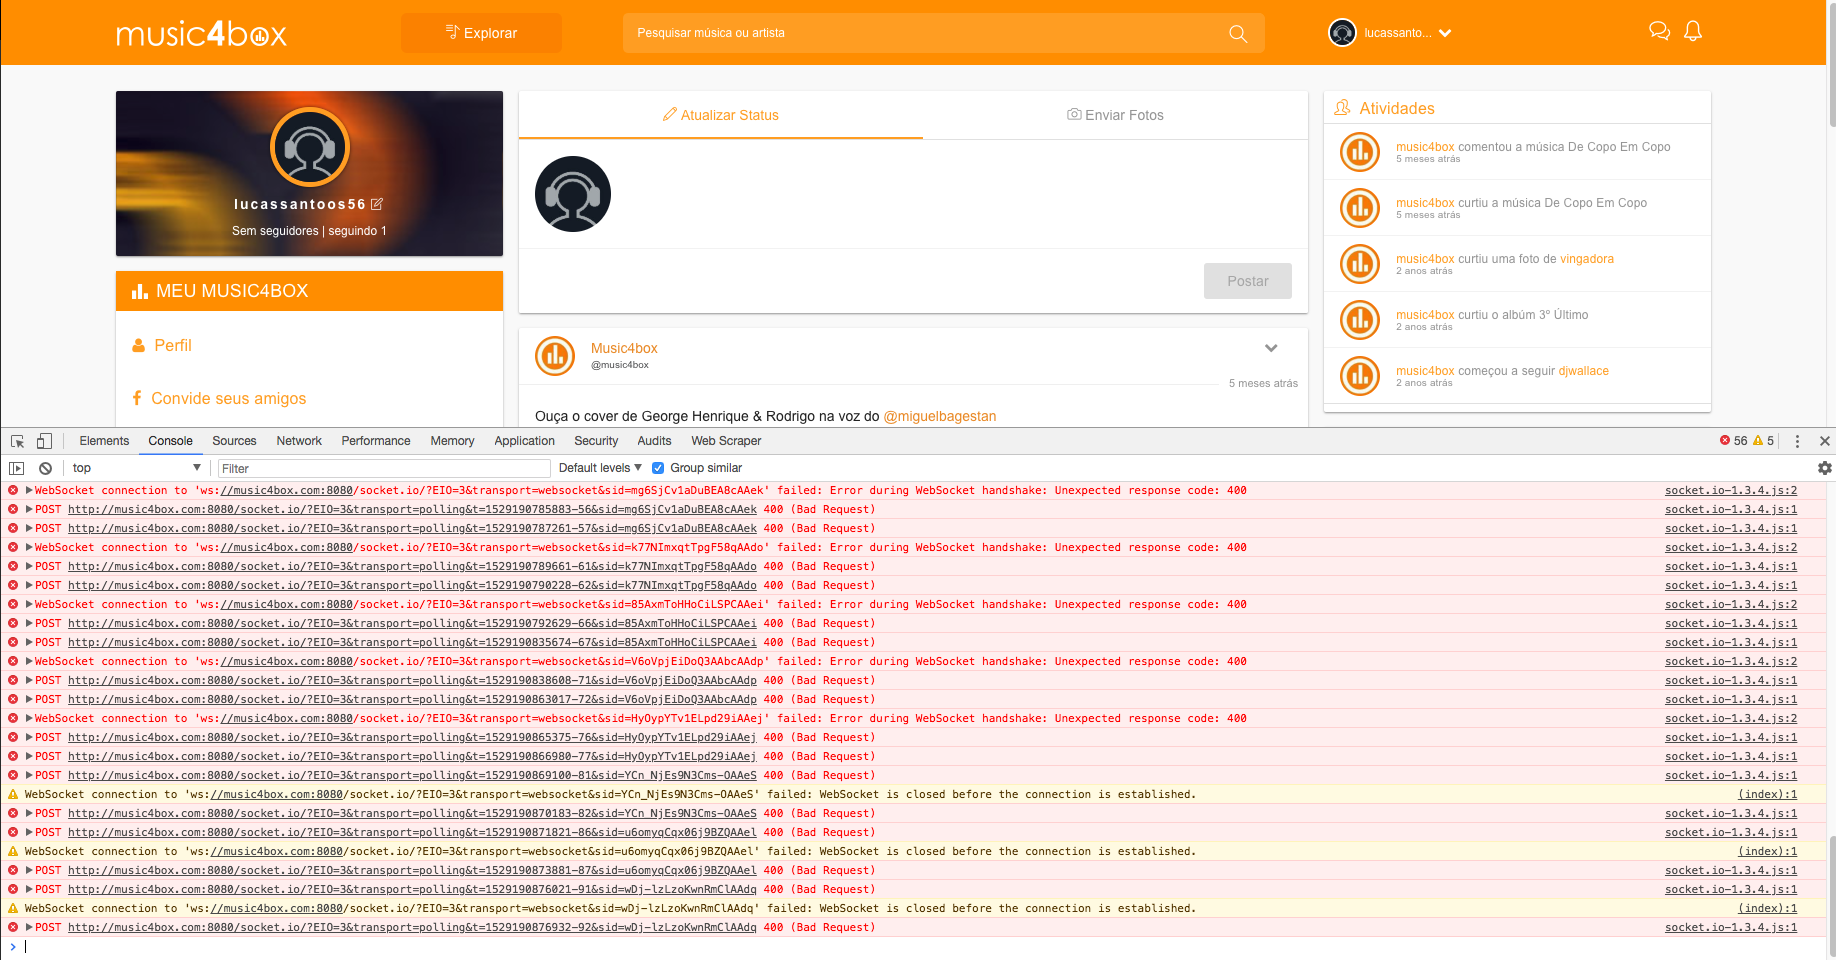Expand the first WebSocket mg6SjCv1aDuBEA8cAAek error
Screen dimensions: 1836x960
coord(29,490)
